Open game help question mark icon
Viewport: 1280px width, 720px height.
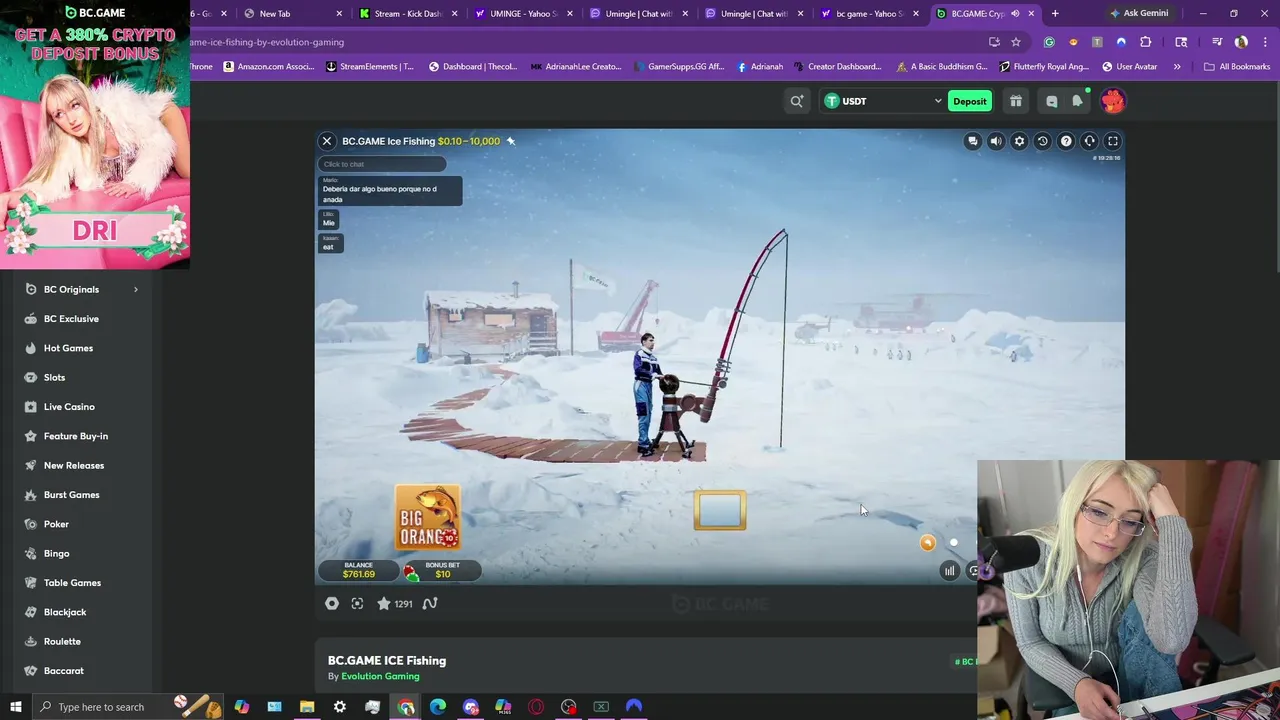point(1066,141)
